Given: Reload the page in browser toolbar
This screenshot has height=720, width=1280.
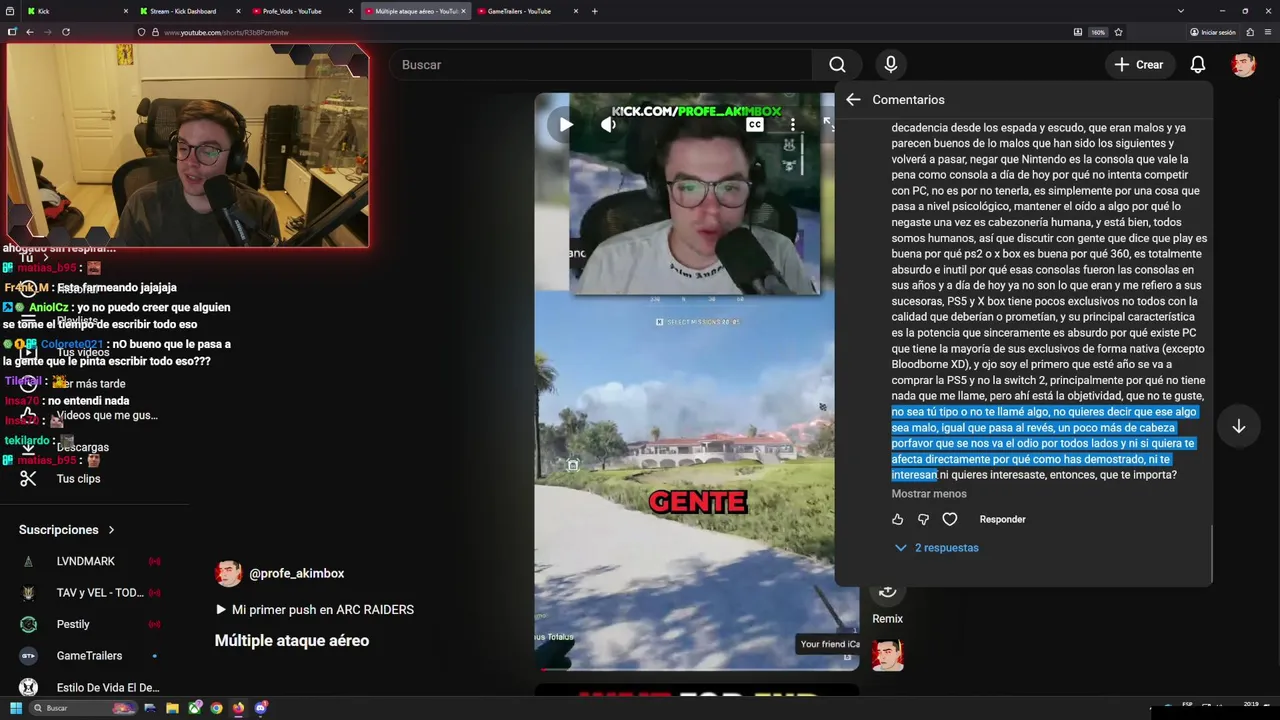Looking at the screenshot, I should pos(66,32).
